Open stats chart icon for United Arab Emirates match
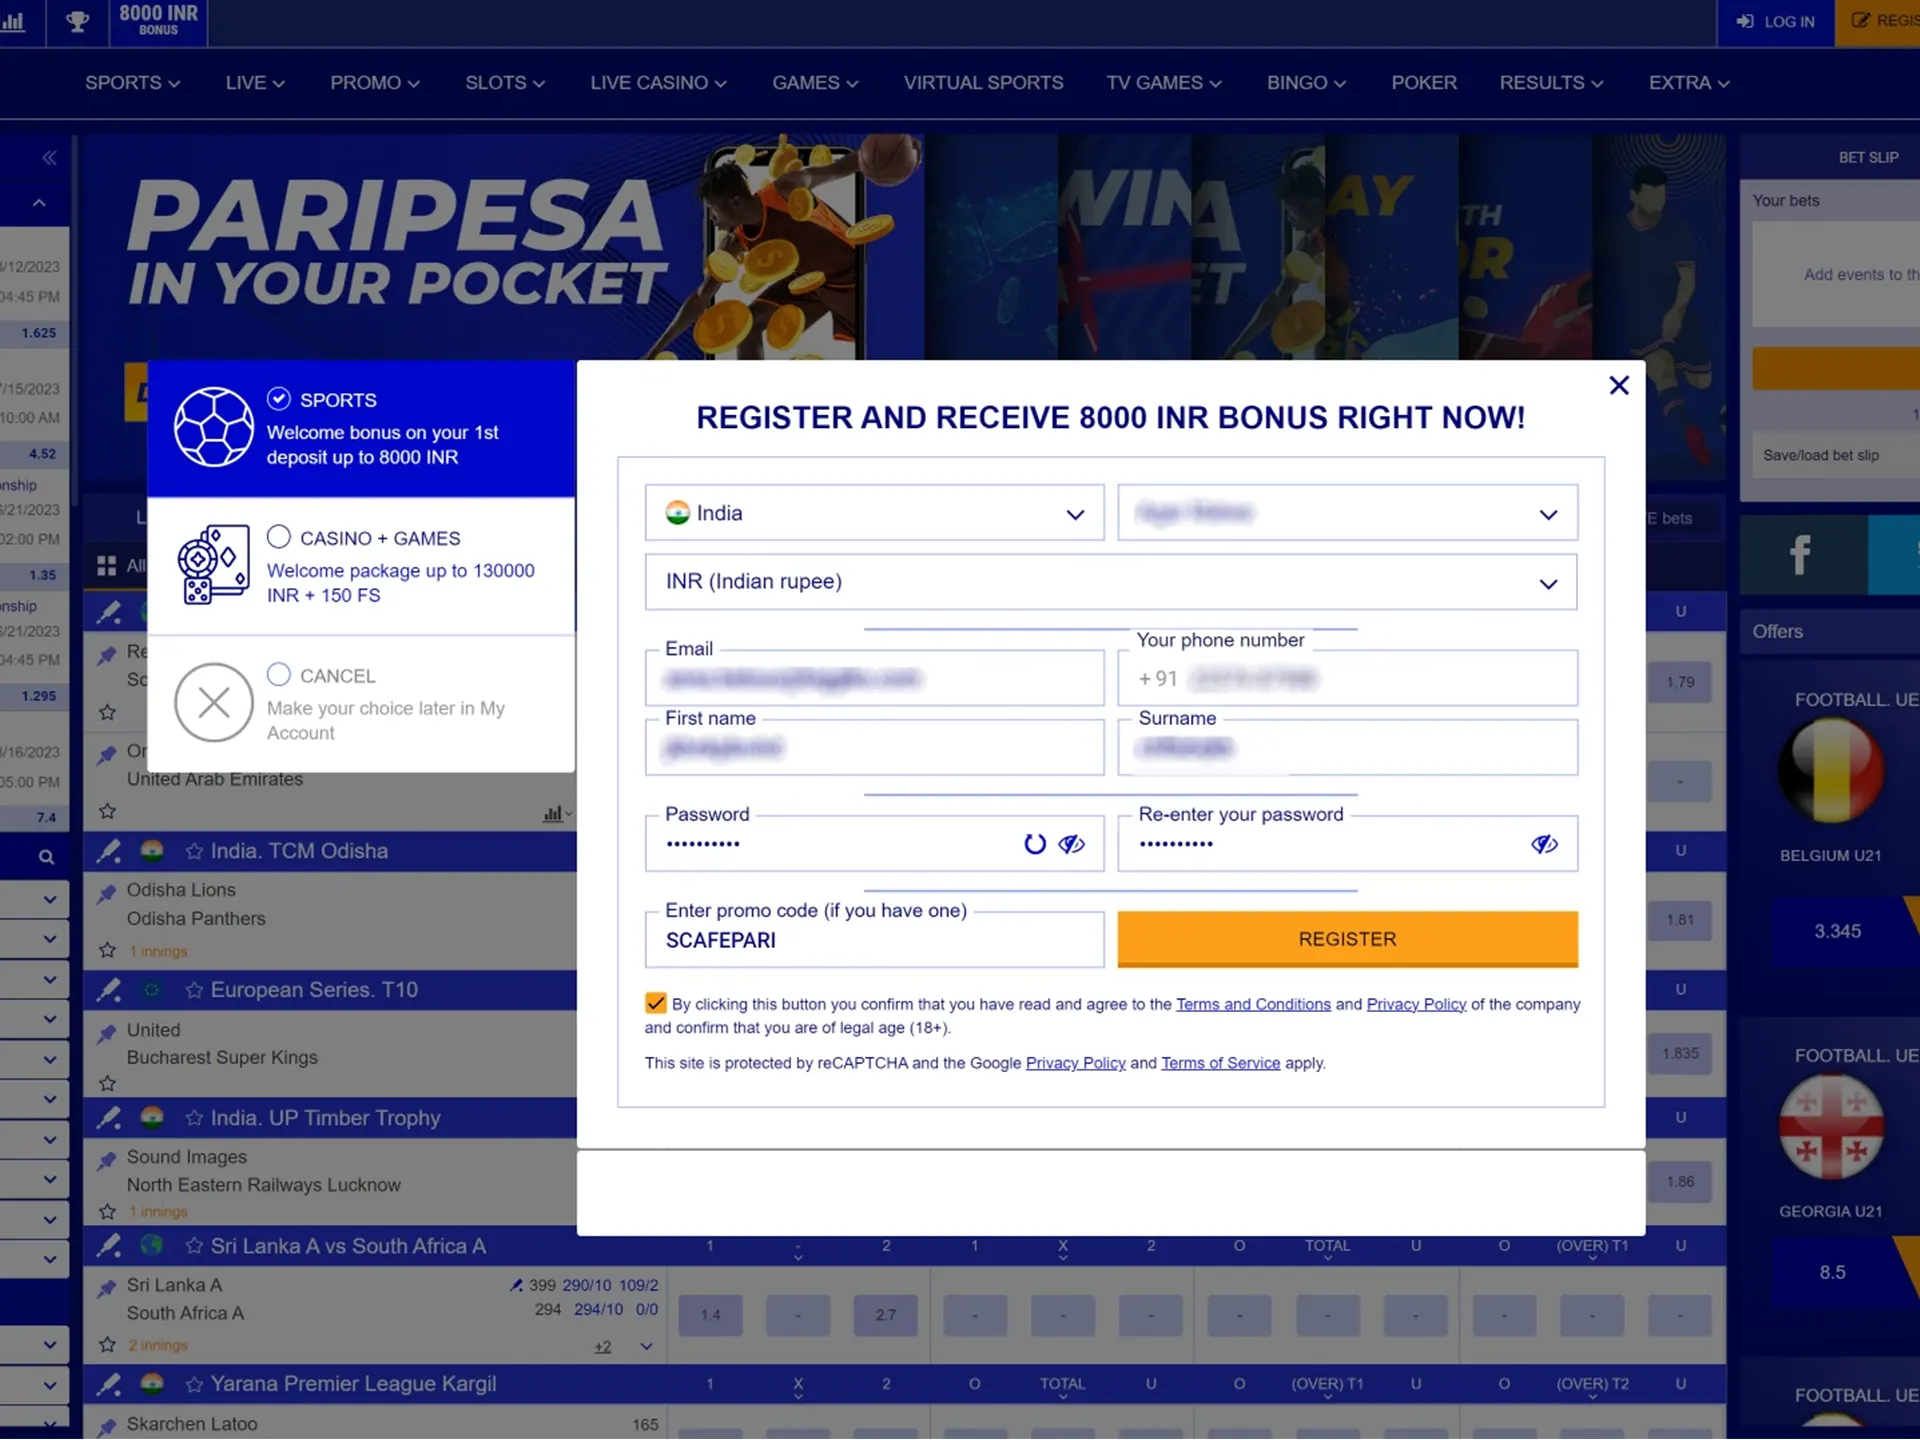The image size is (1920, 1440). (553, 814)
